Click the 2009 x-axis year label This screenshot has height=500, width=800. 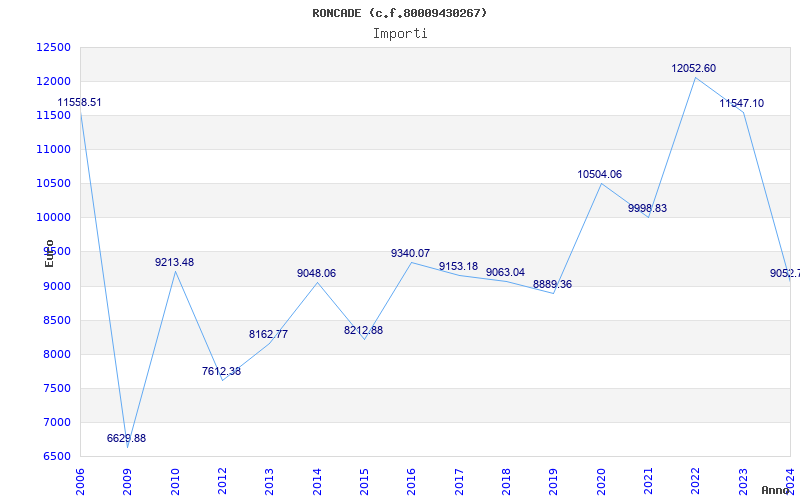point(127,482)
